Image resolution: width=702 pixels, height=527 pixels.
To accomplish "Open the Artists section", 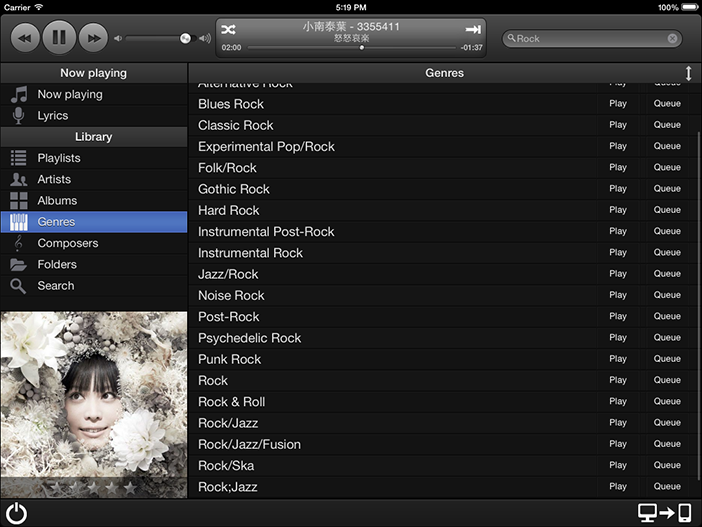I will 54,179.
